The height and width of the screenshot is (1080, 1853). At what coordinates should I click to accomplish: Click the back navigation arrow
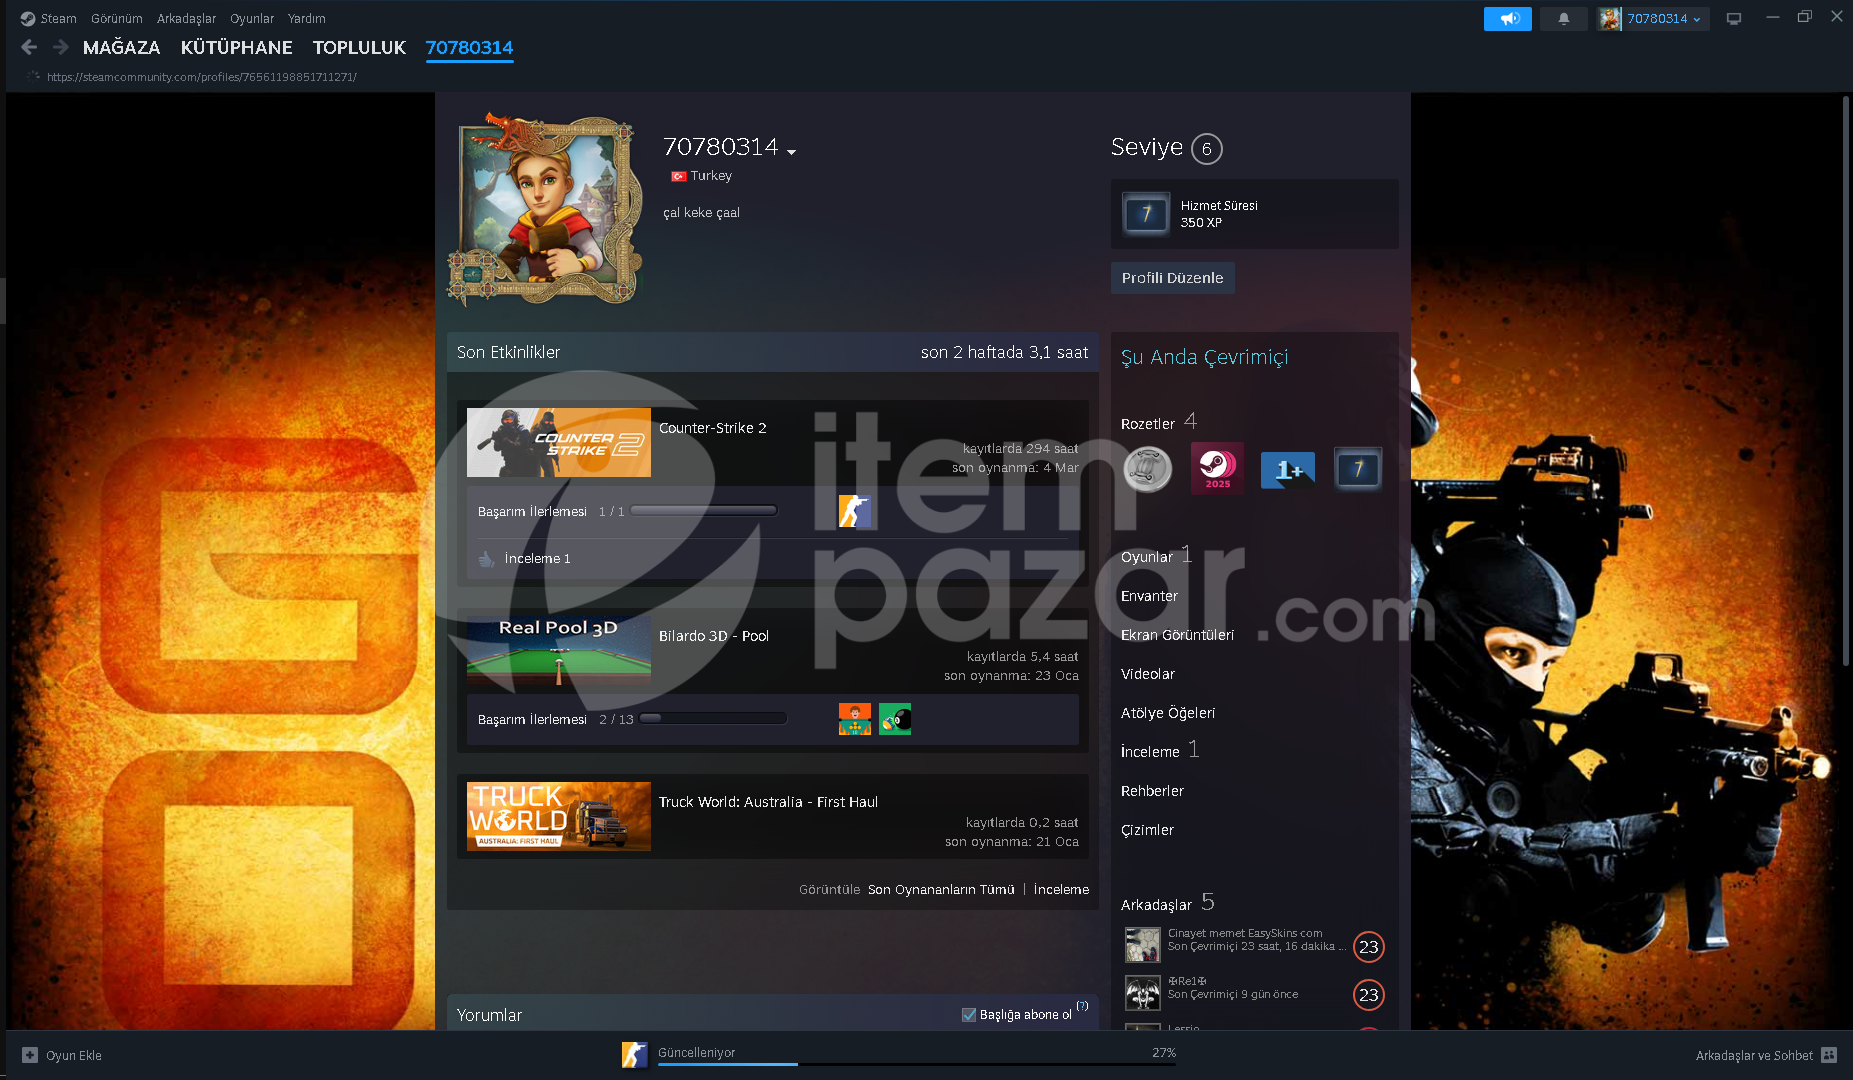point(29,47)
